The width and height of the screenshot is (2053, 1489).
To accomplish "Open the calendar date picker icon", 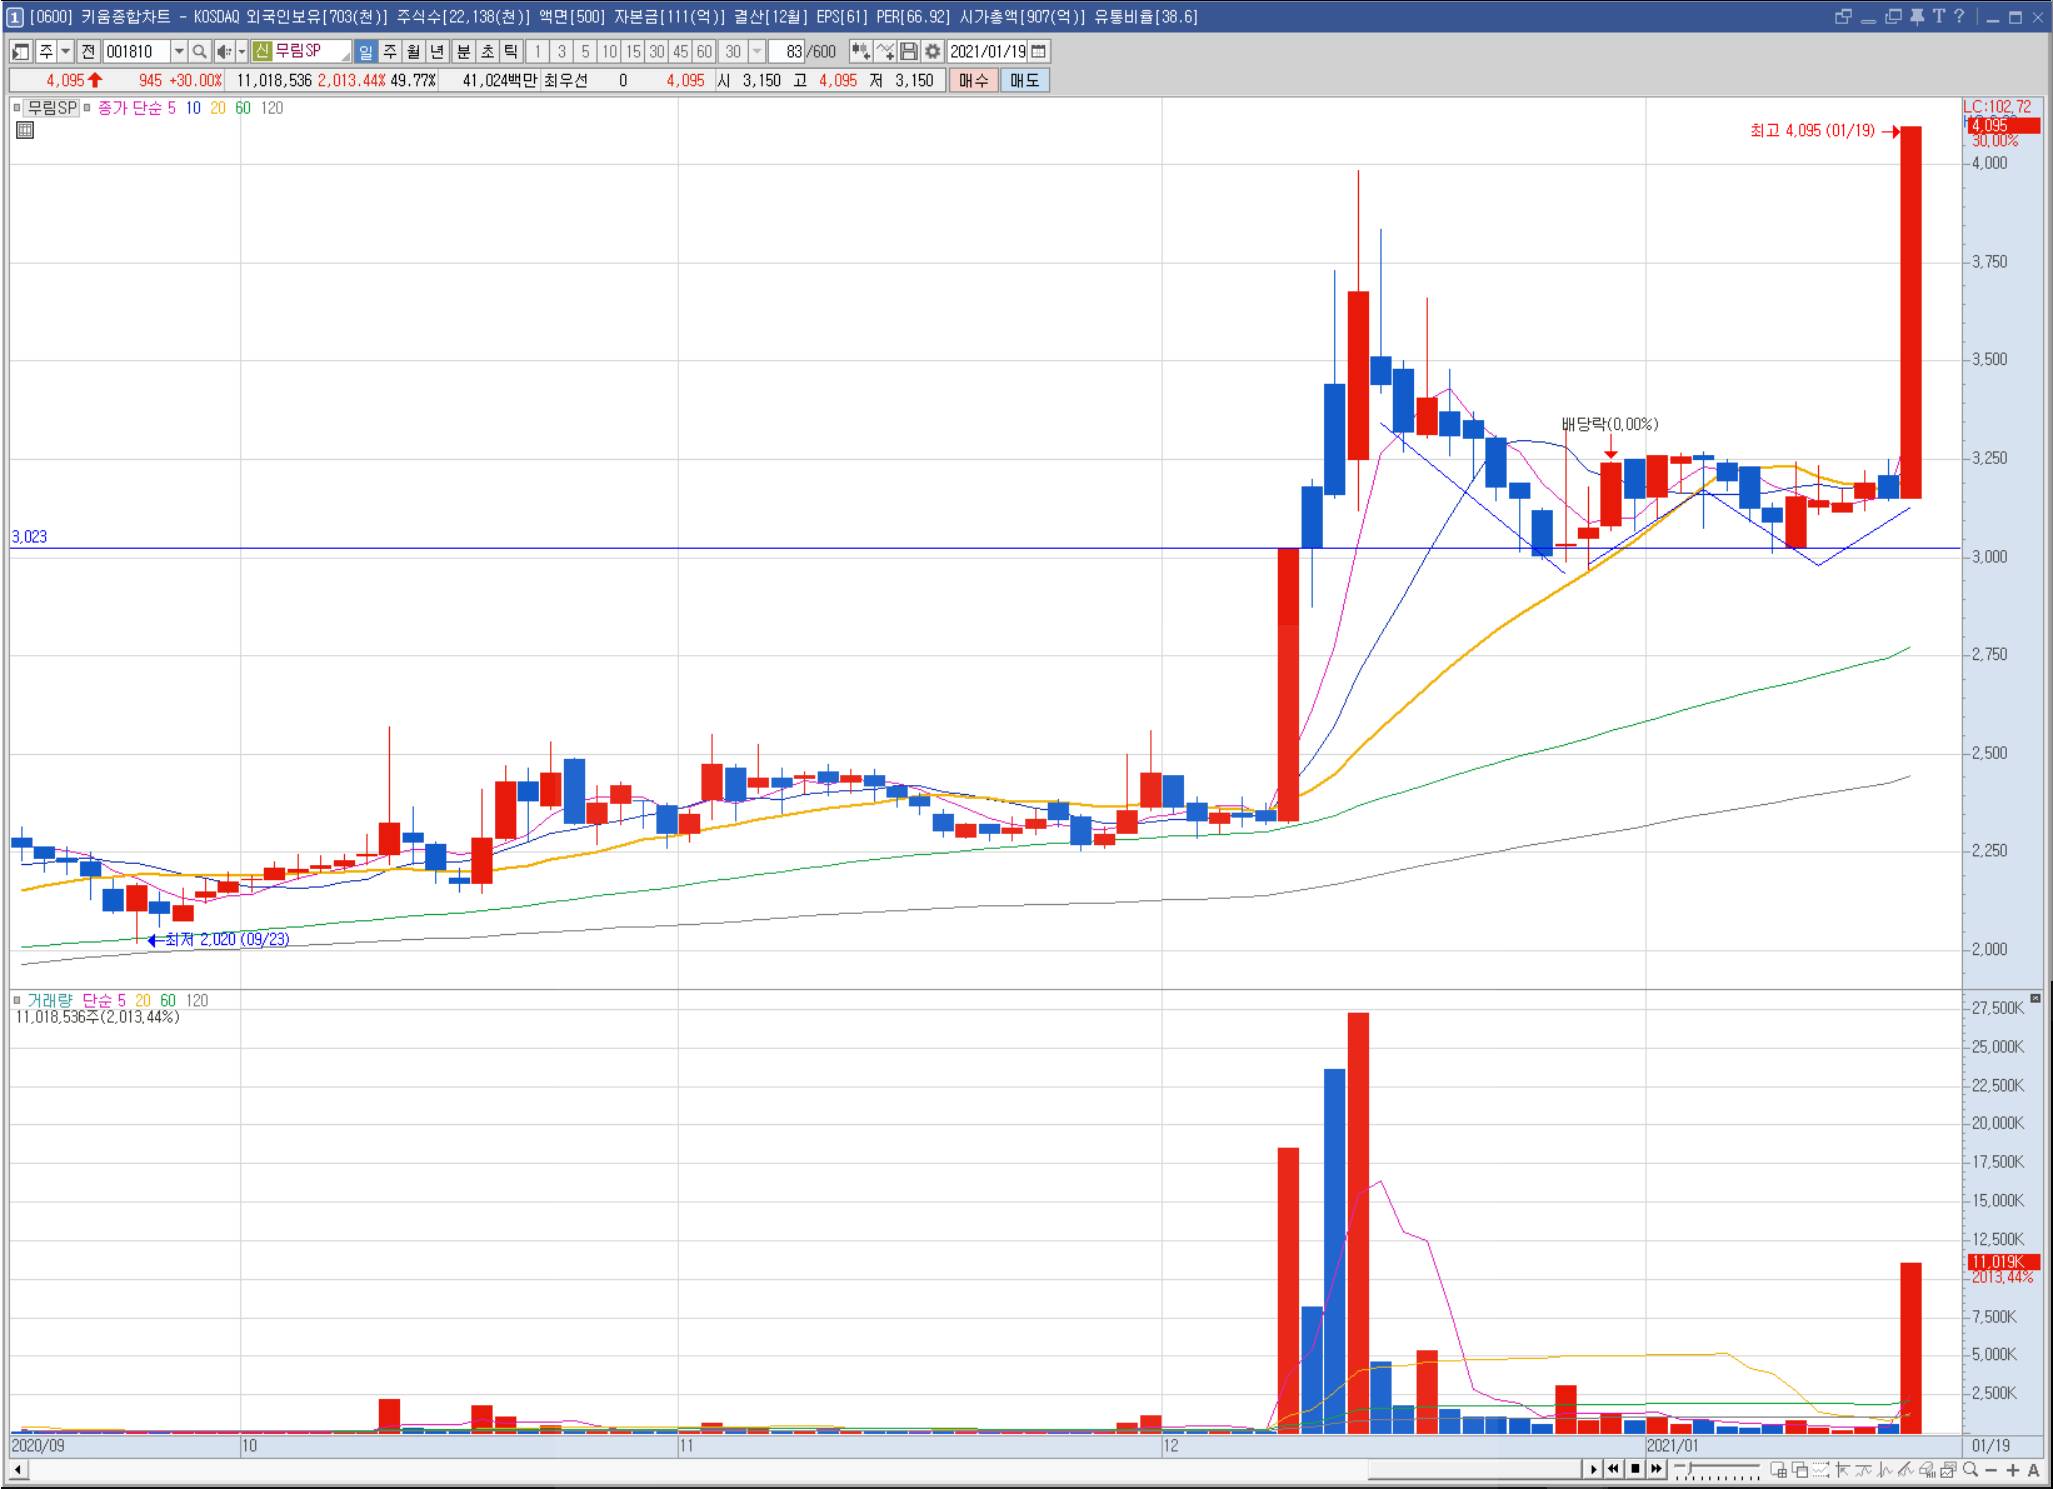I will click(x=1039, y=51).
